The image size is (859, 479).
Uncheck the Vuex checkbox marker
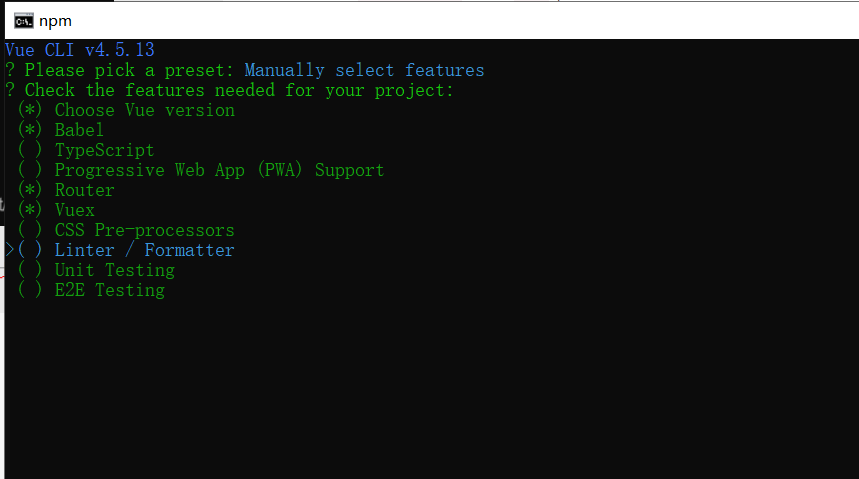point(30,210)
